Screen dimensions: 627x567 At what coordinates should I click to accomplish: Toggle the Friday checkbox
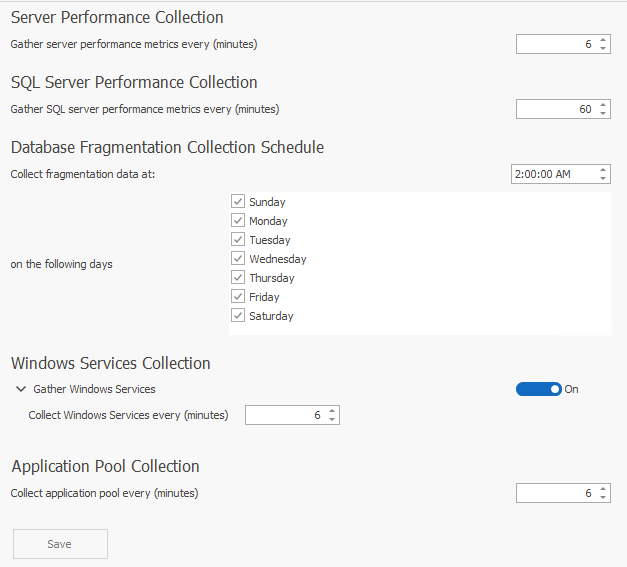point(238,297)
